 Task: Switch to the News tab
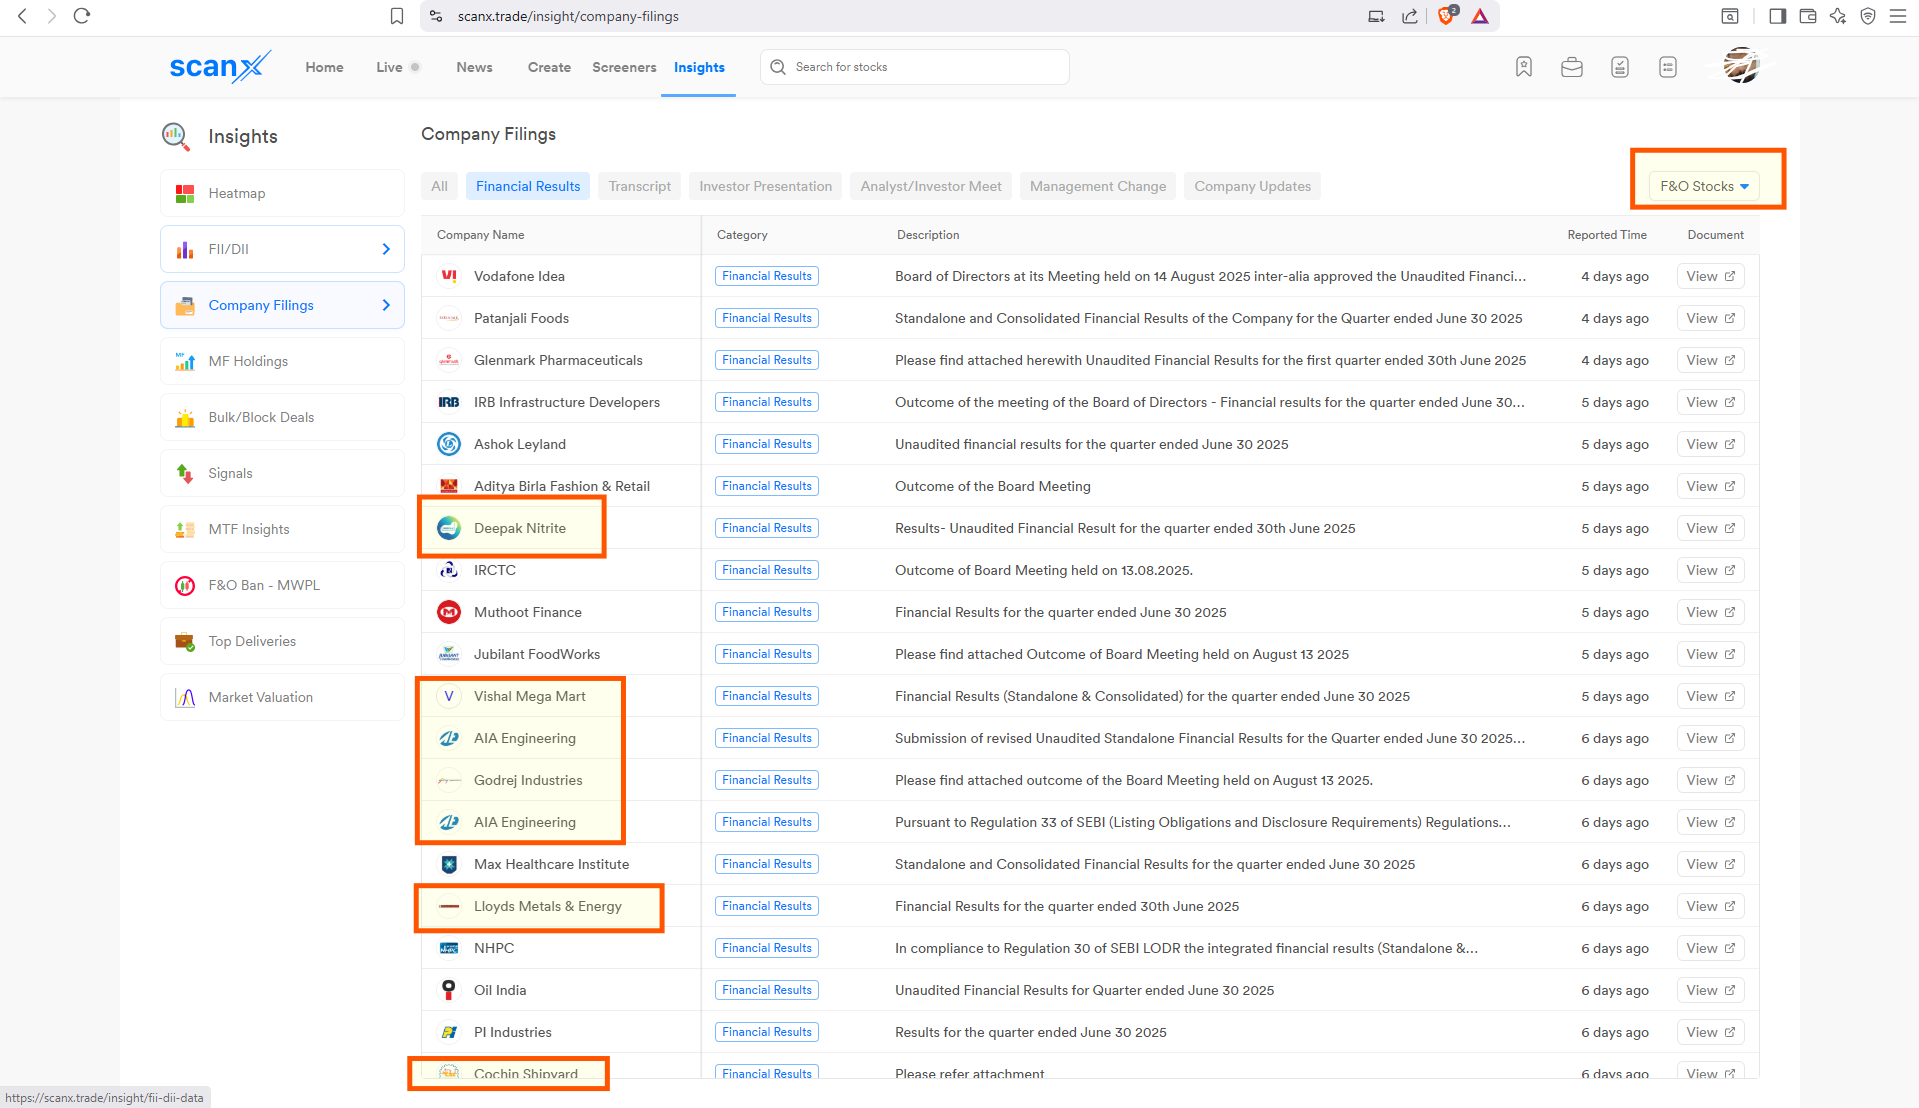[474, 67]
